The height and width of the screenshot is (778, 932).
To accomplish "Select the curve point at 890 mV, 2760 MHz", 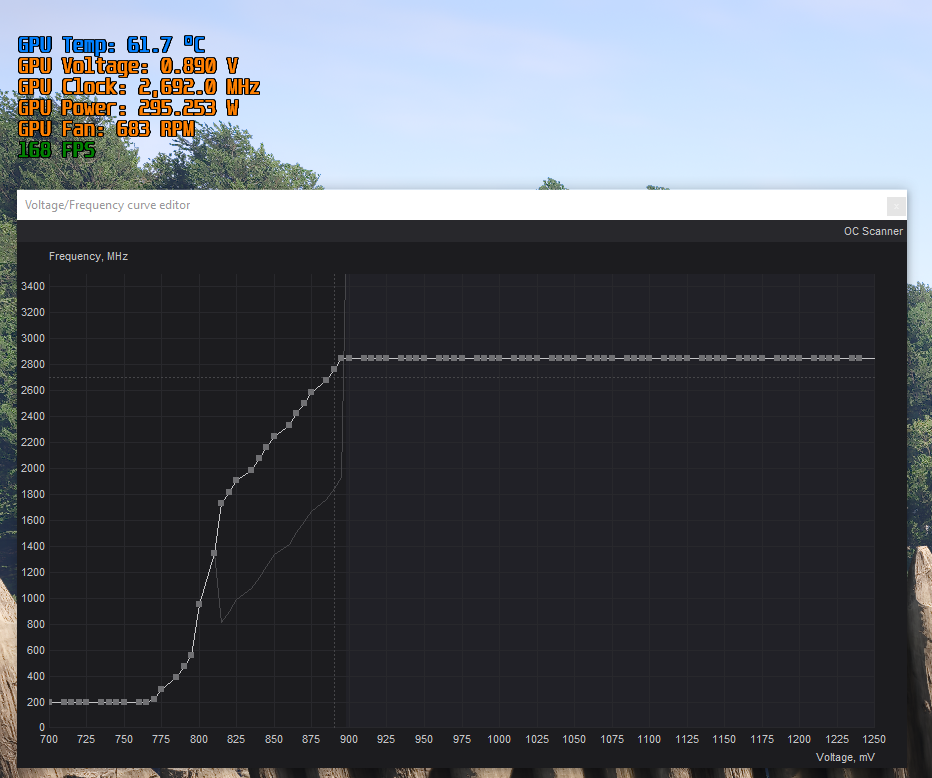I will pos(334,370).
